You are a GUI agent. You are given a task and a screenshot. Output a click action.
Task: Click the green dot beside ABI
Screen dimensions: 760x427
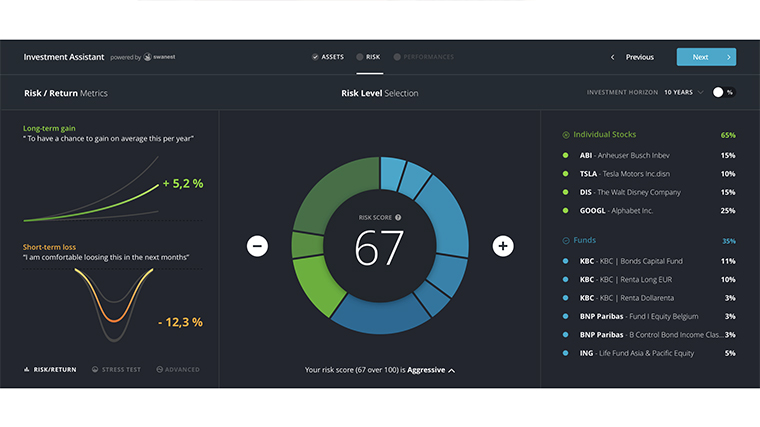coord(565,156)
